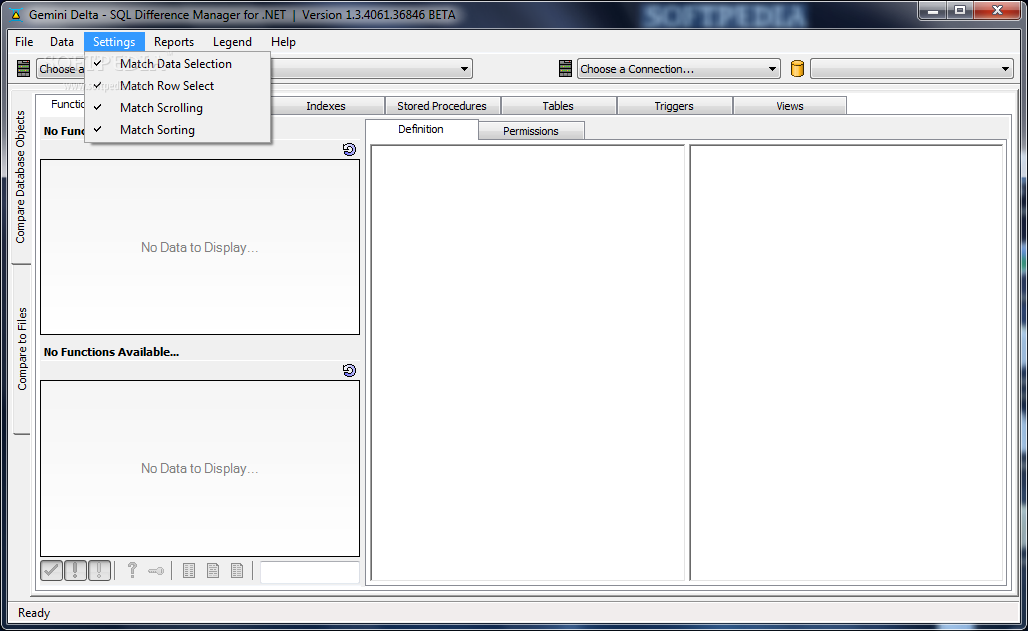Click the middle document page icon in bottom toolbar
This screenshot has height=631, width=1028.
click(213, 571)
